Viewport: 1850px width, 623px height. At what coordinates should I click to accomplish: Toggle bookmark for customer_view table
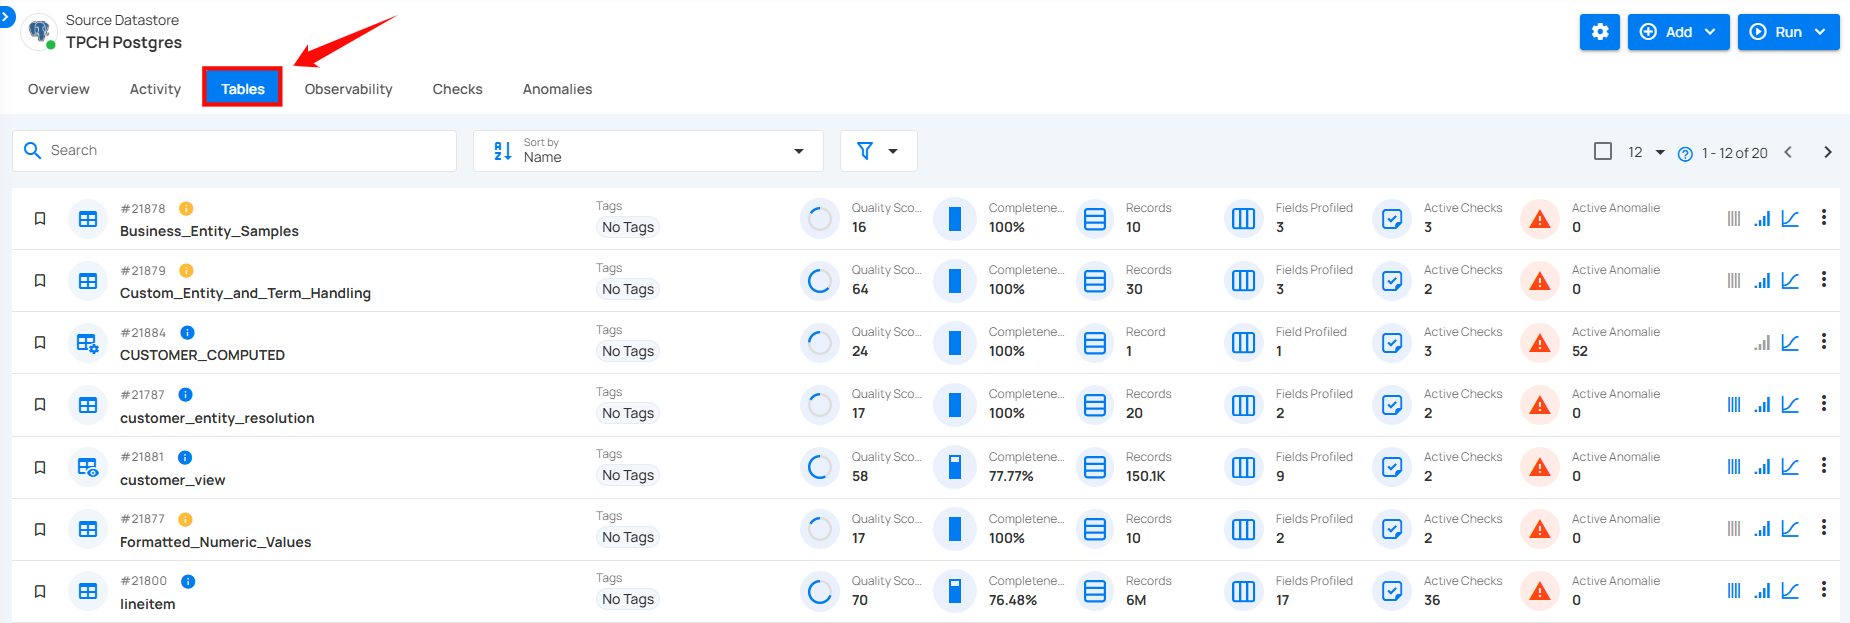pos(40,467)
